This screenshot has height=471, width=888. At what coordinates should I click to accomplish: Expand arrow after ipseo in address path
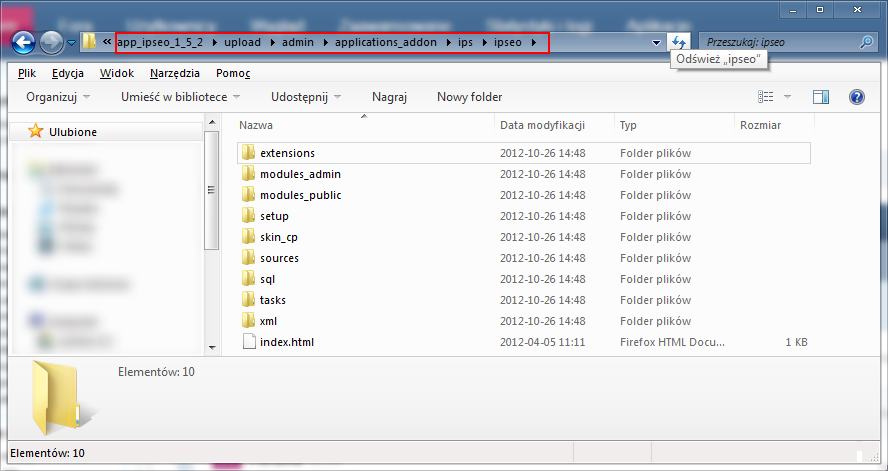click(533, 42)
